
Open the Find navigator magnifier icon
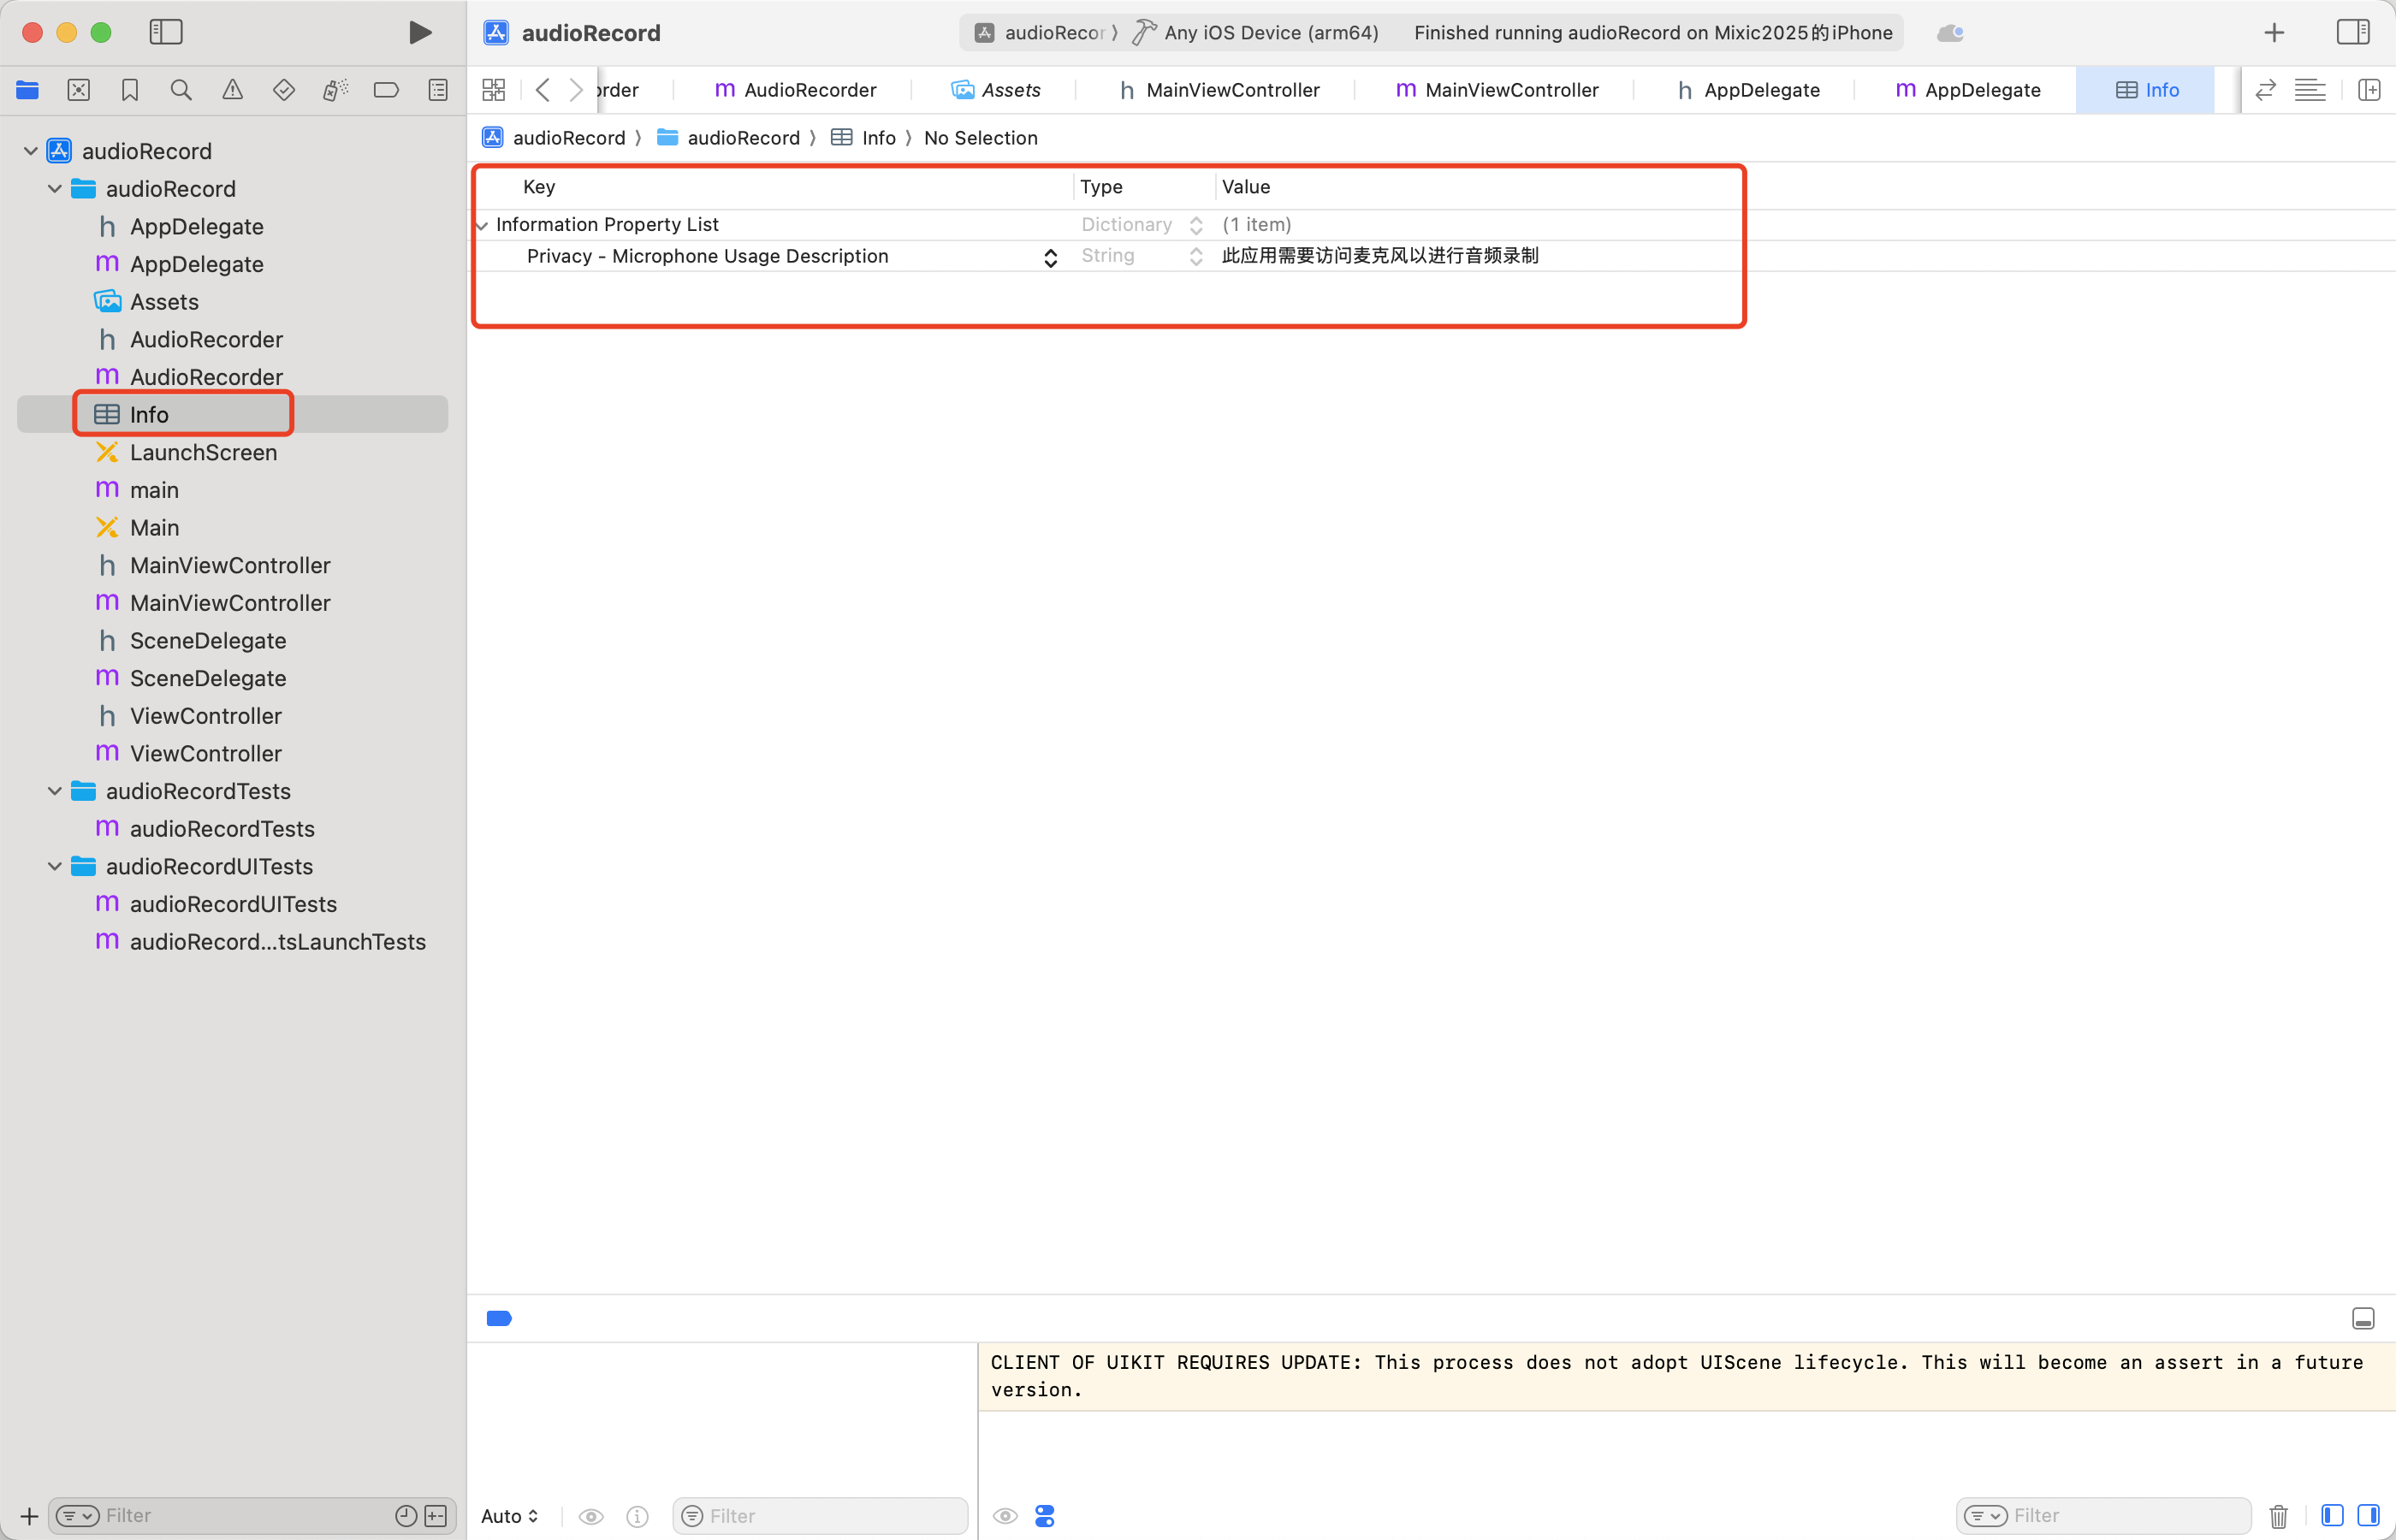tap(181, 90)
